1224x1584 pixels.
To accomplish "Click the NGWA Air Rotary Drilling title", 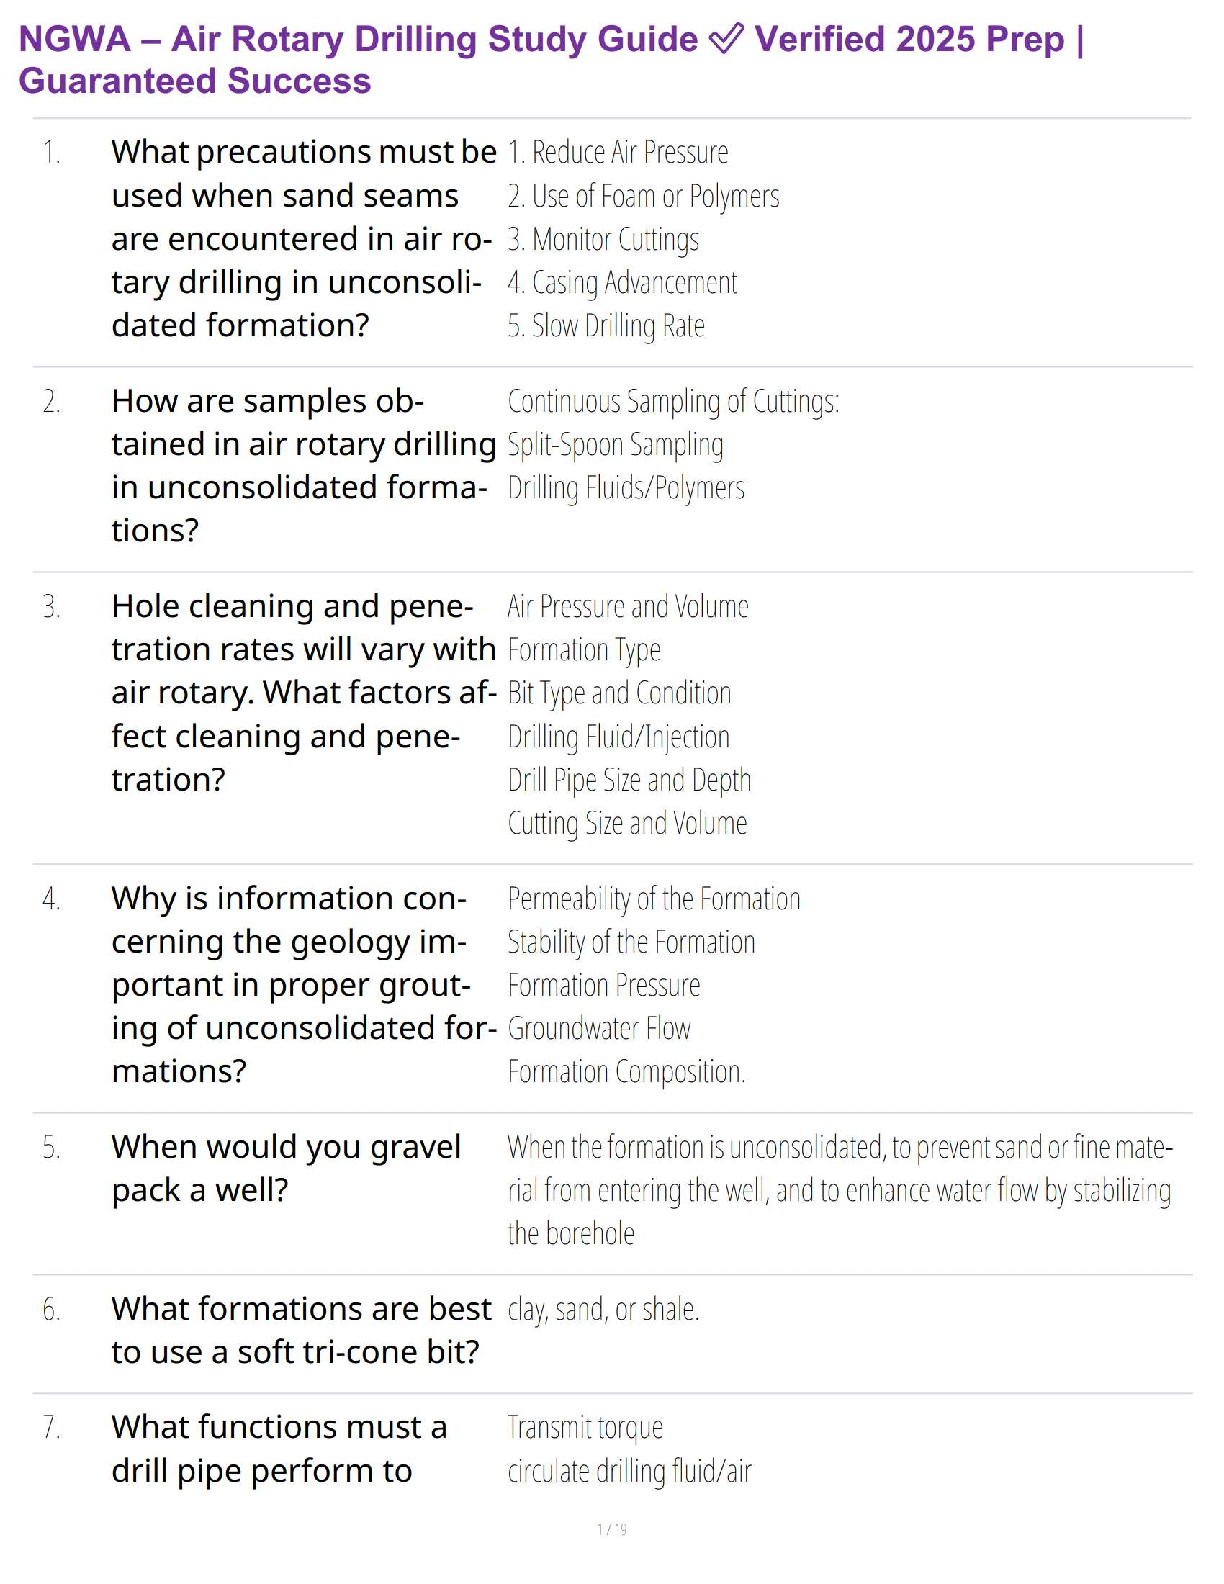I will click(358, 39).
